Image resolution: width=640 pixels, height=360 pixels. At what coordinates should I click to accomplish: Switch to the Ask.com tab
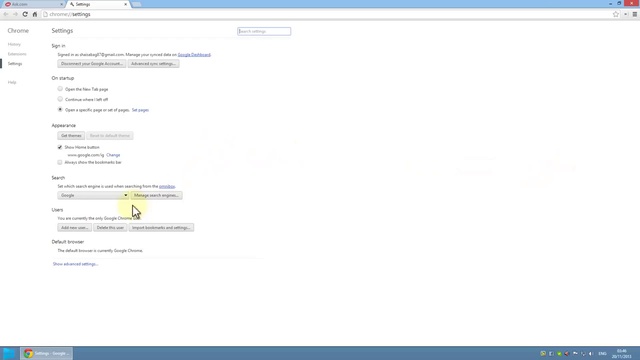33,4
